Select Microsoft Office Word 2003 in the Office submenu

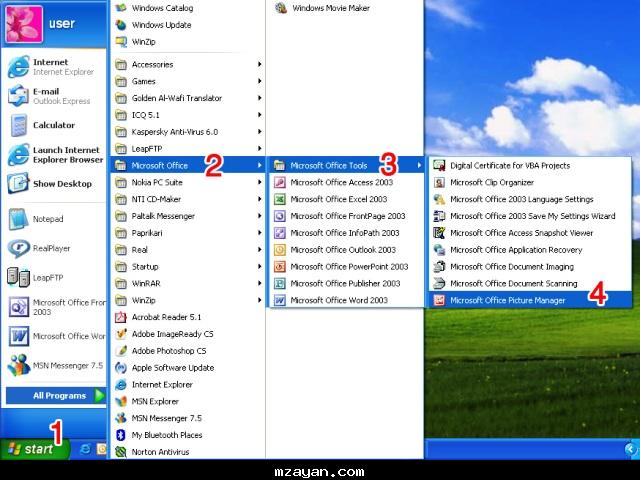coord(347,300)
